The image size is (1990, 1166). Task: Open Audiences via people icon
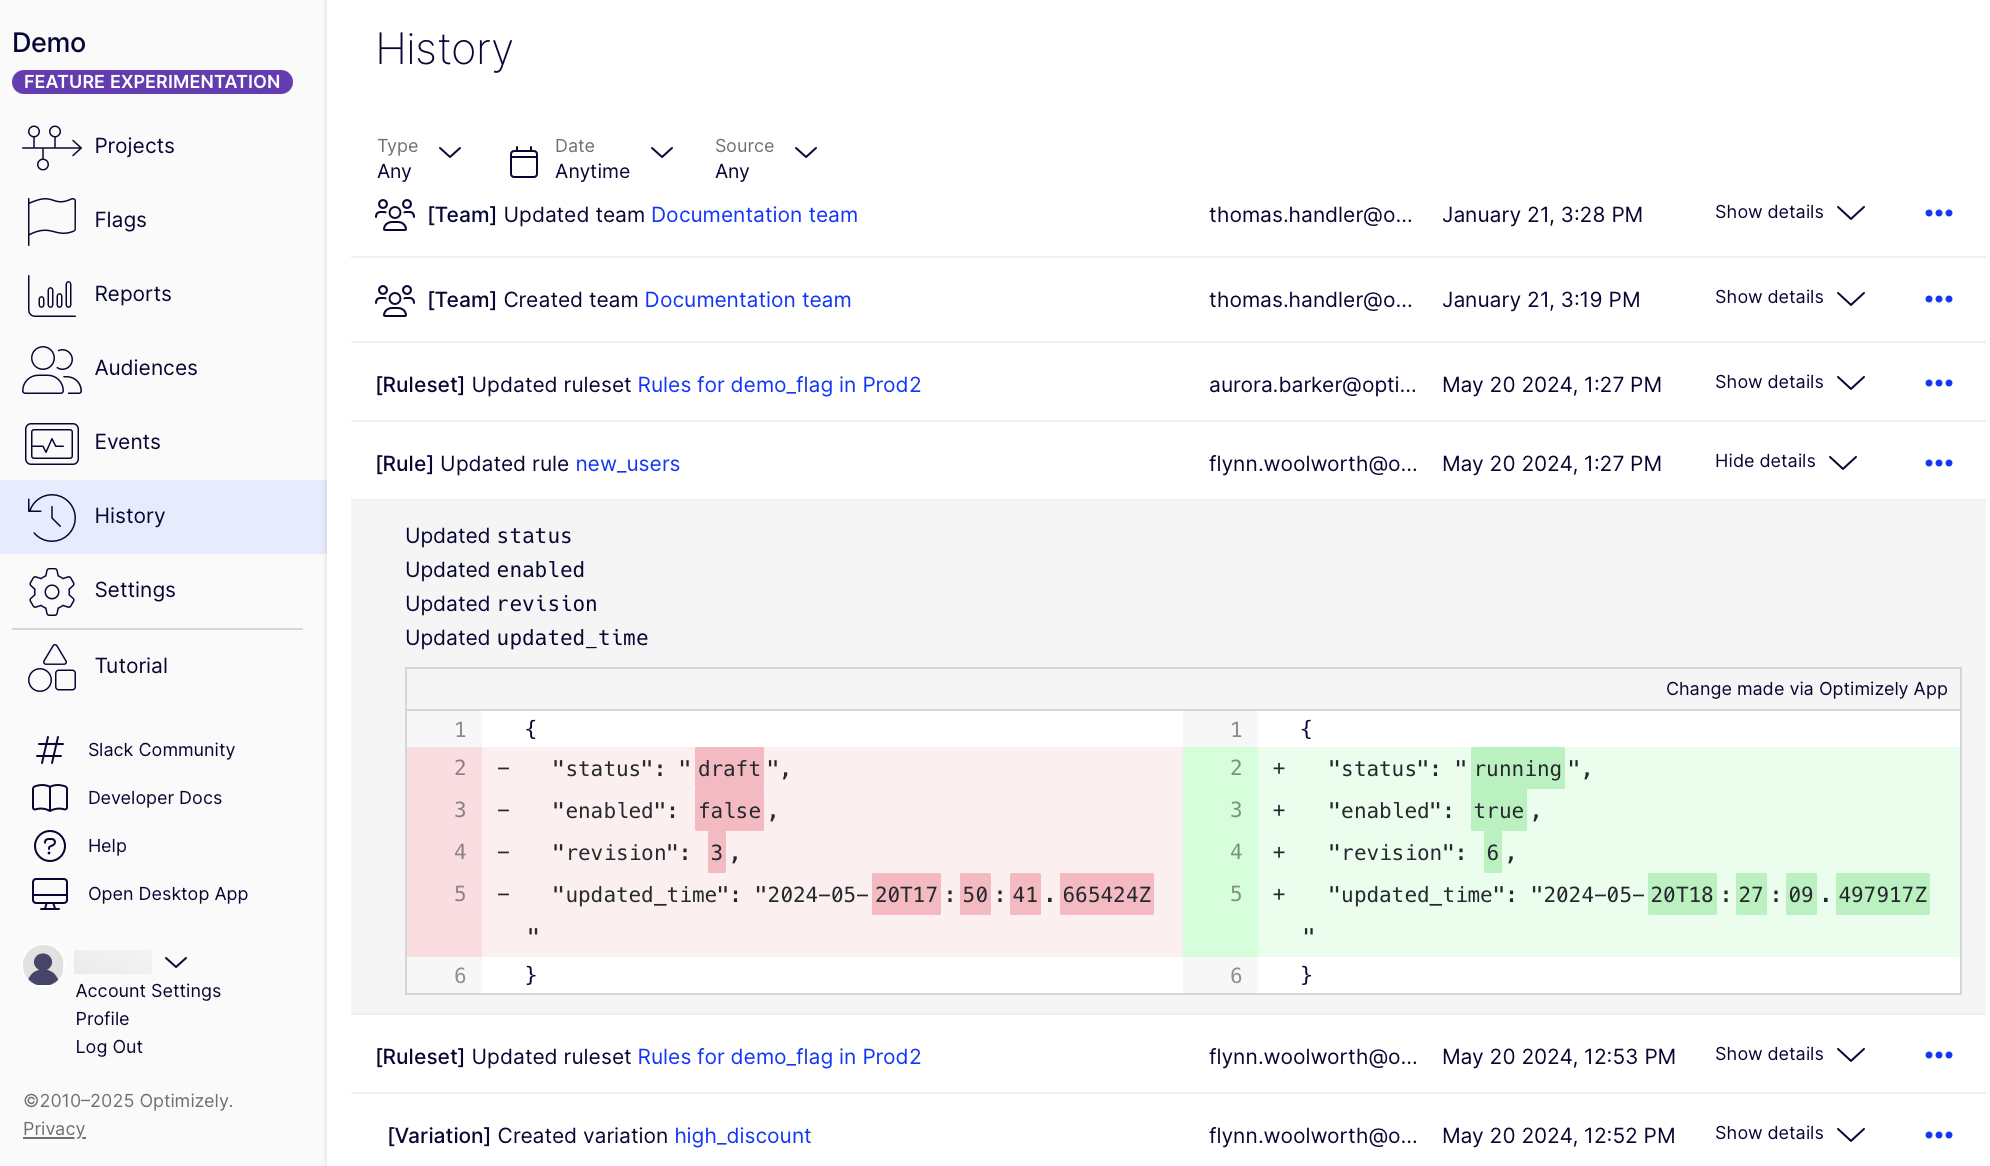[51, 369]
